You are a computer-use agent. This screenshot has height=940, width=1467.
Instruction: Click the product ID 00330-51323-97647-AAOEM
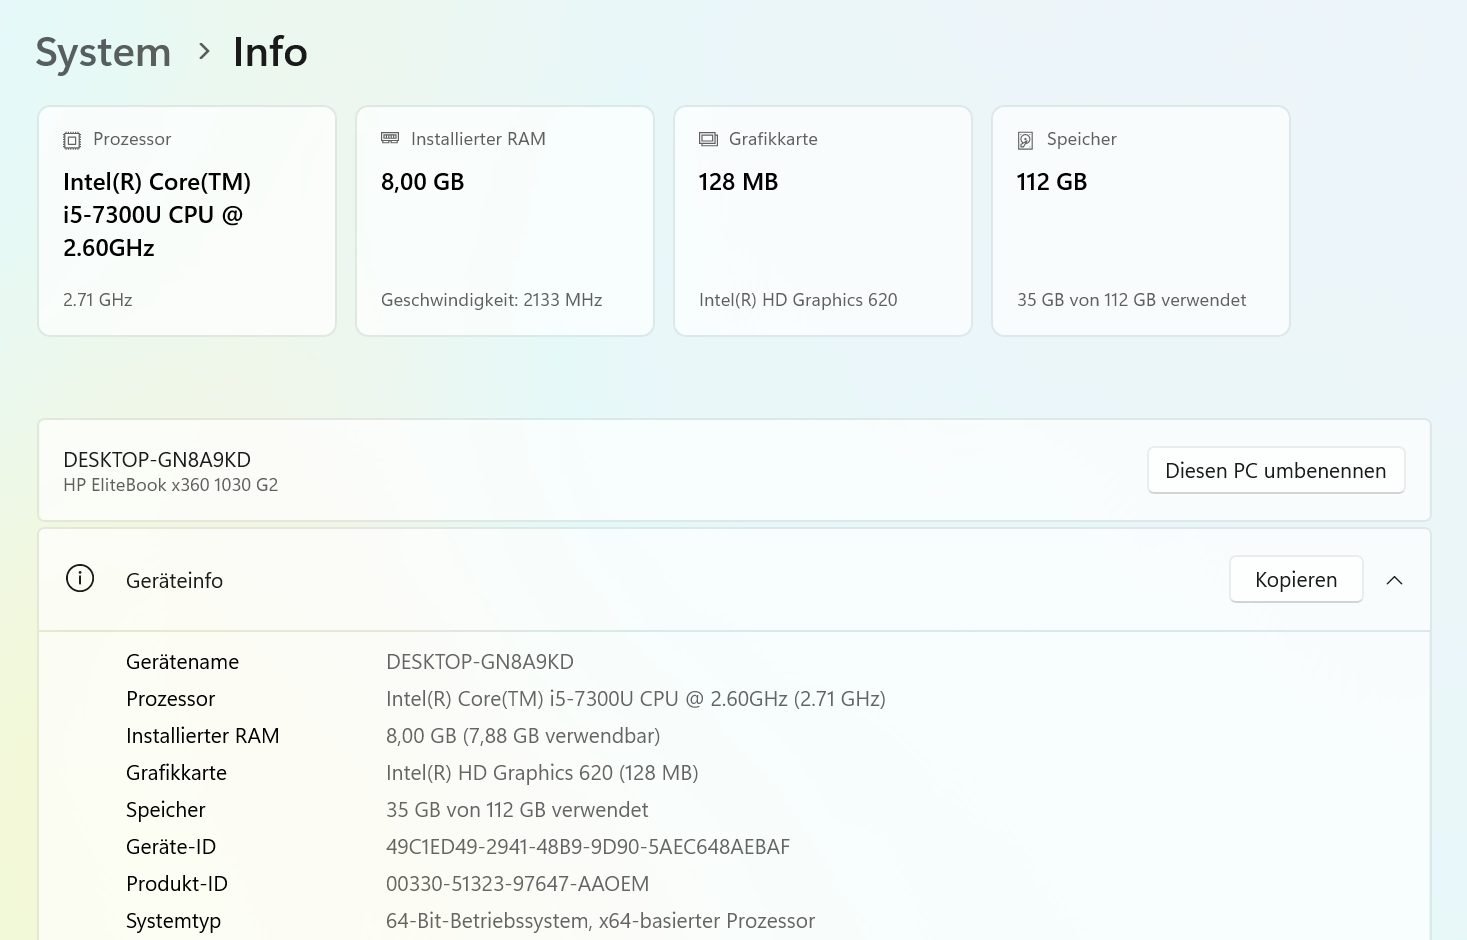coord(518,884)
